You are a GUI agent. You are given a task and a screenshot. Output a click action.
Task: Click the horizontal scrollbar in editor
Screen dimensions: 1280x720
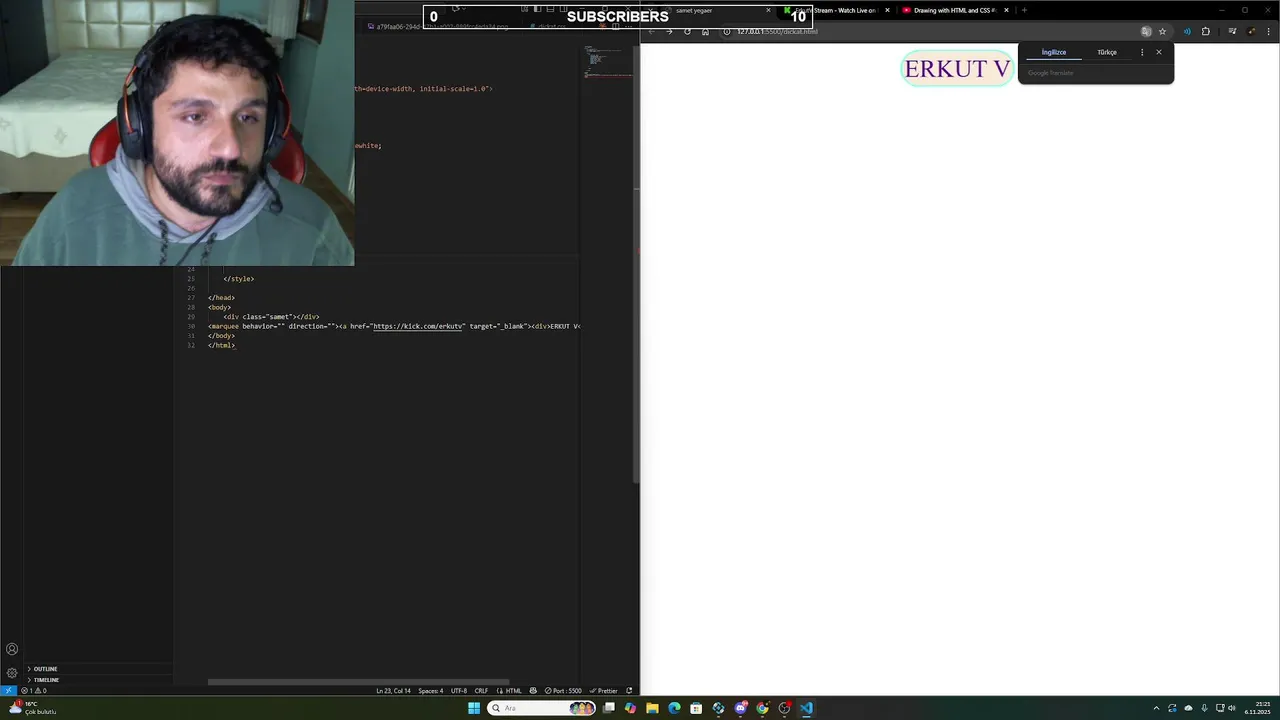pyautogui.click(x=358, y=682)
